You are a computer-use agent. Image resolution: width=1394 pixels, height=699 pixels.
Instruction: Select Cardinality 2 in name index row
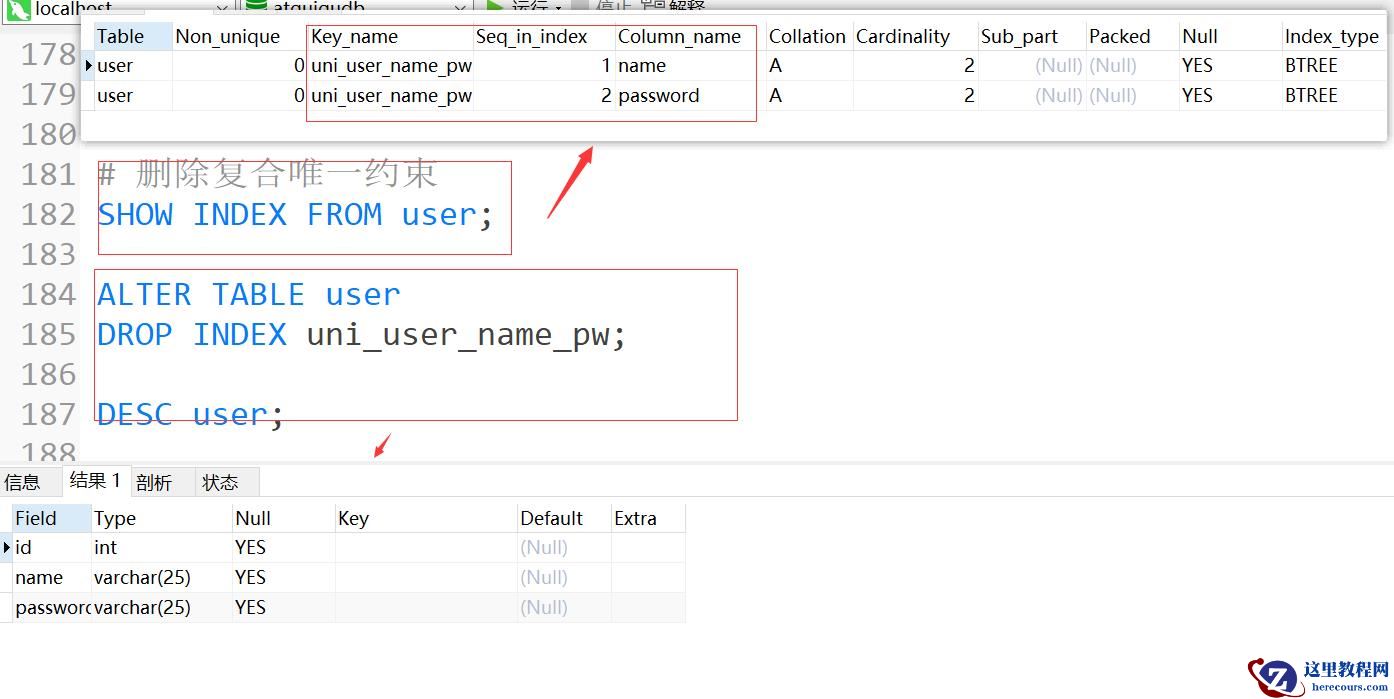pyautogui.click(x=915, y=66)
